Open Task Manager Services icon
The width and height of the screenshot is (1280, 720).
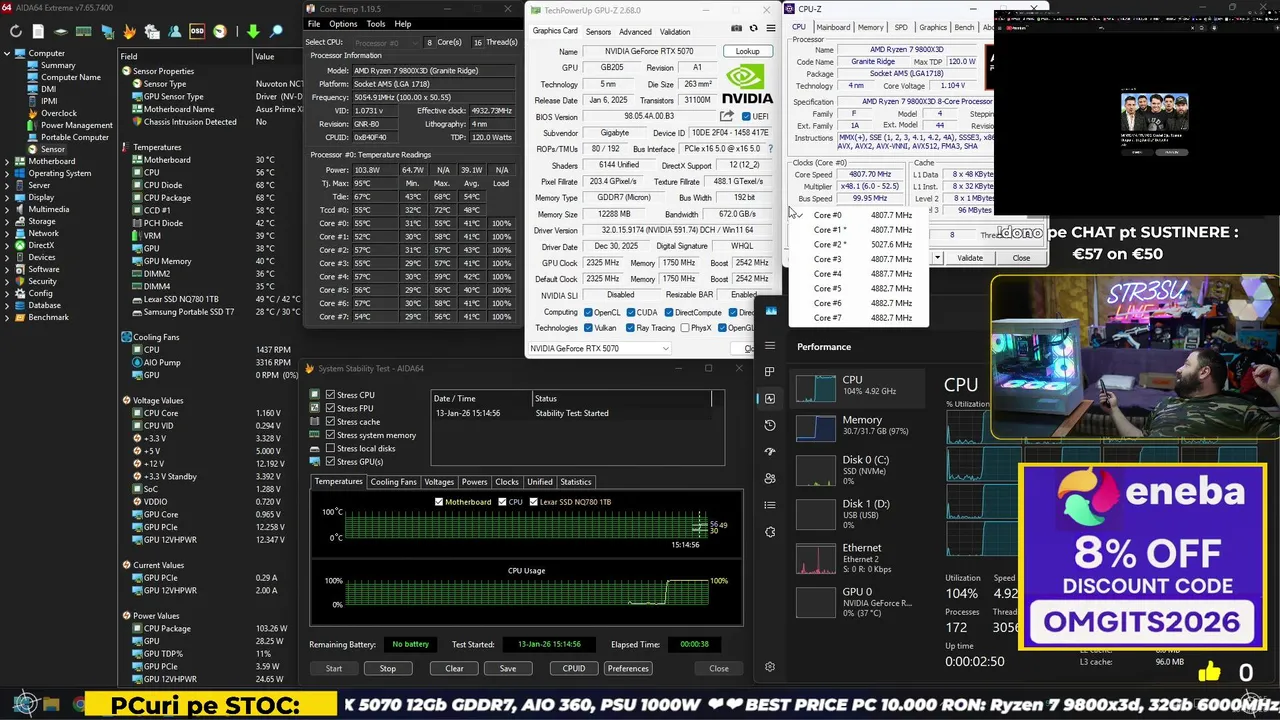point(770,532)
